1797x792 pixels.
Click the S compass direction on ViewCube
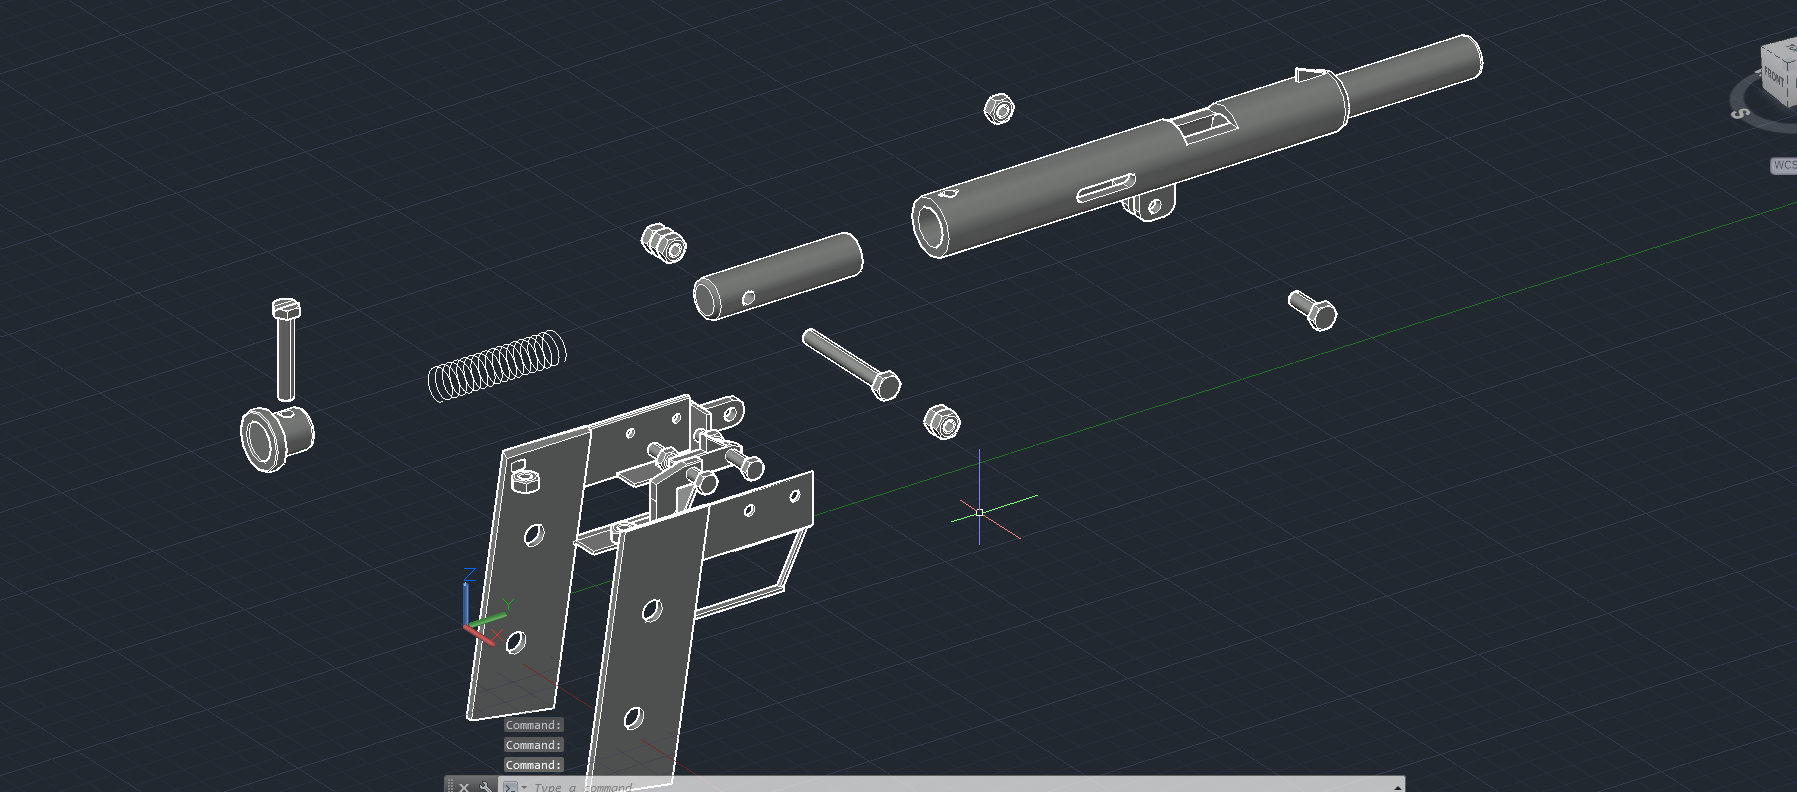1741,113
